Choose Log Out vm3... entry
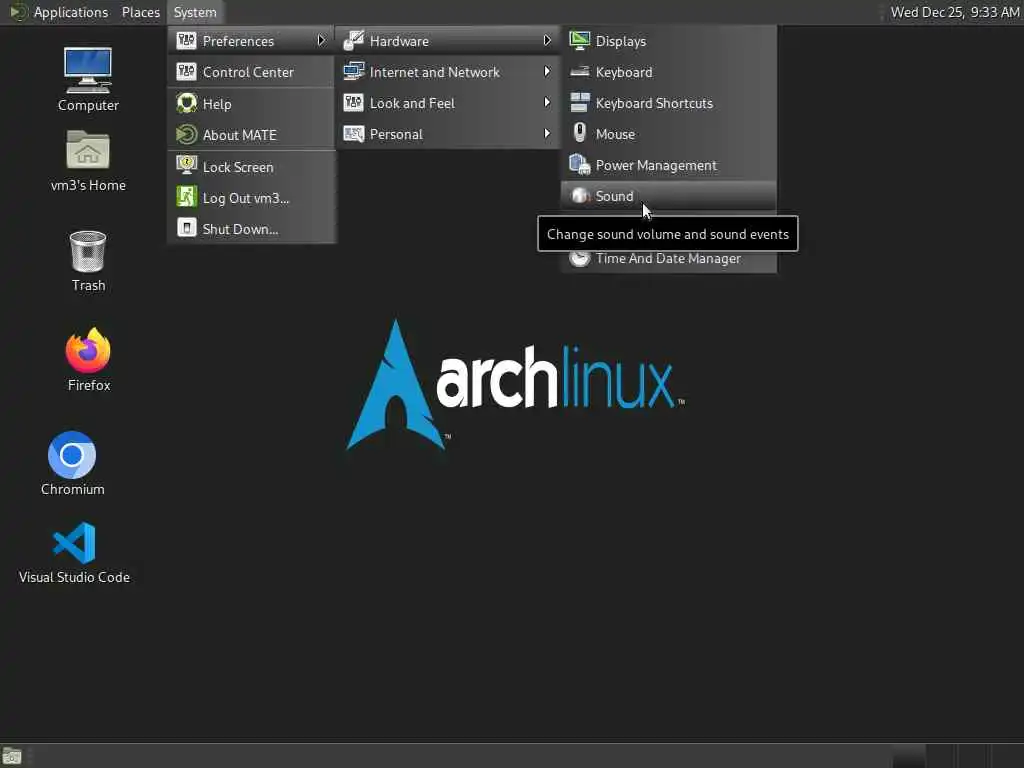1024x768 pixels. 251,197
